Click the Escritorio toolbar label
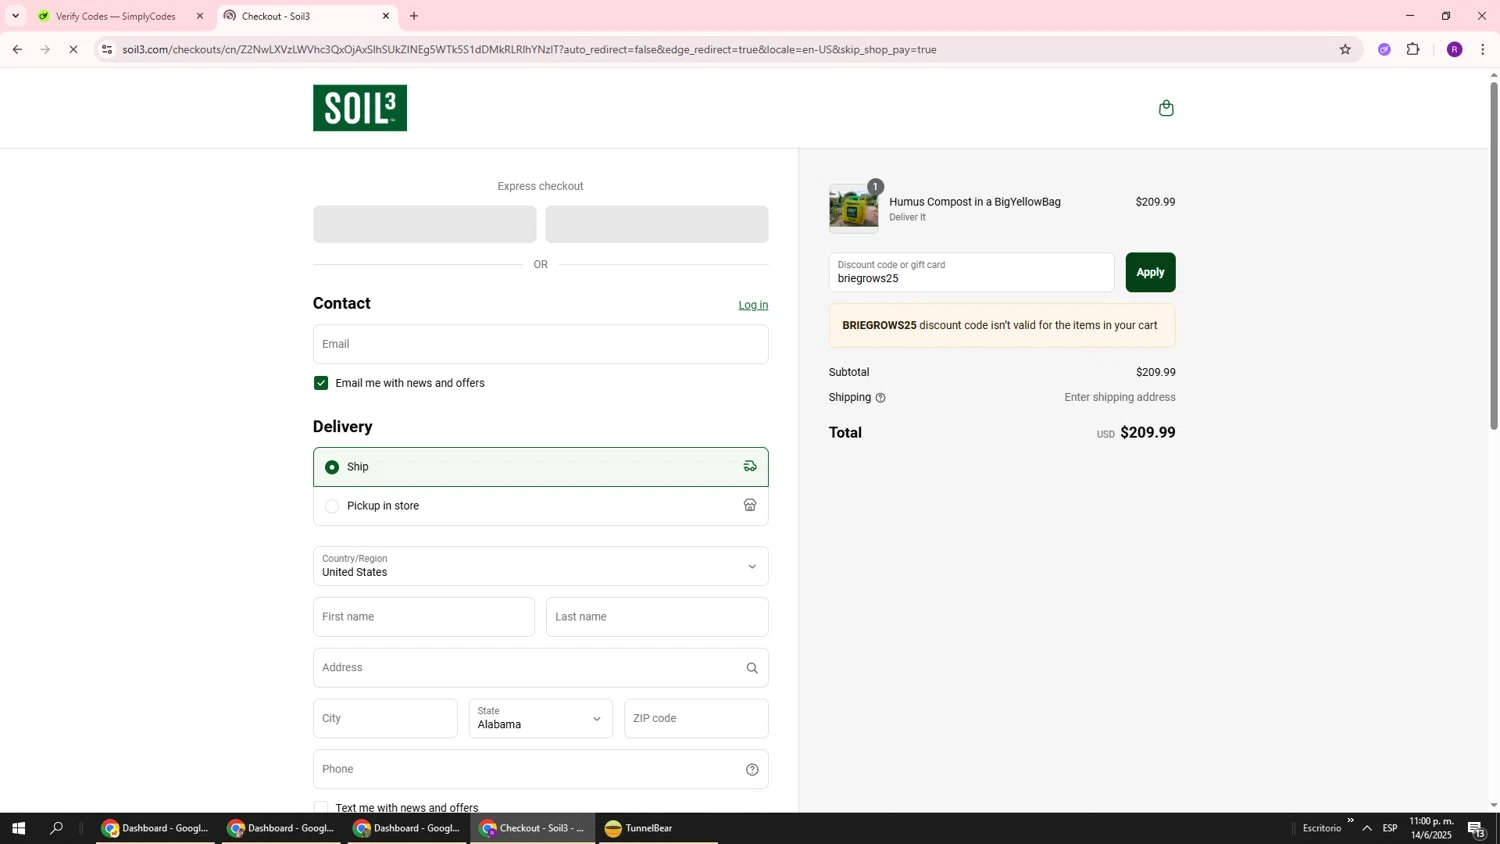 point(1321,828)
